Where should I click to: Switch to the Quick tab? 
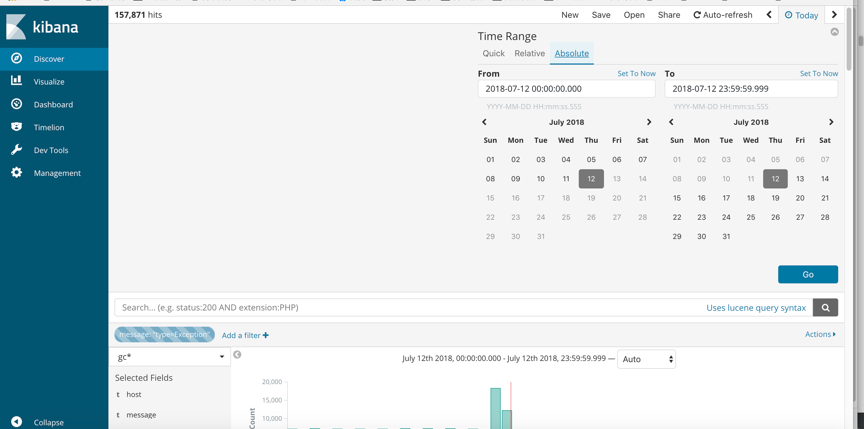click(x=494, y=53)
